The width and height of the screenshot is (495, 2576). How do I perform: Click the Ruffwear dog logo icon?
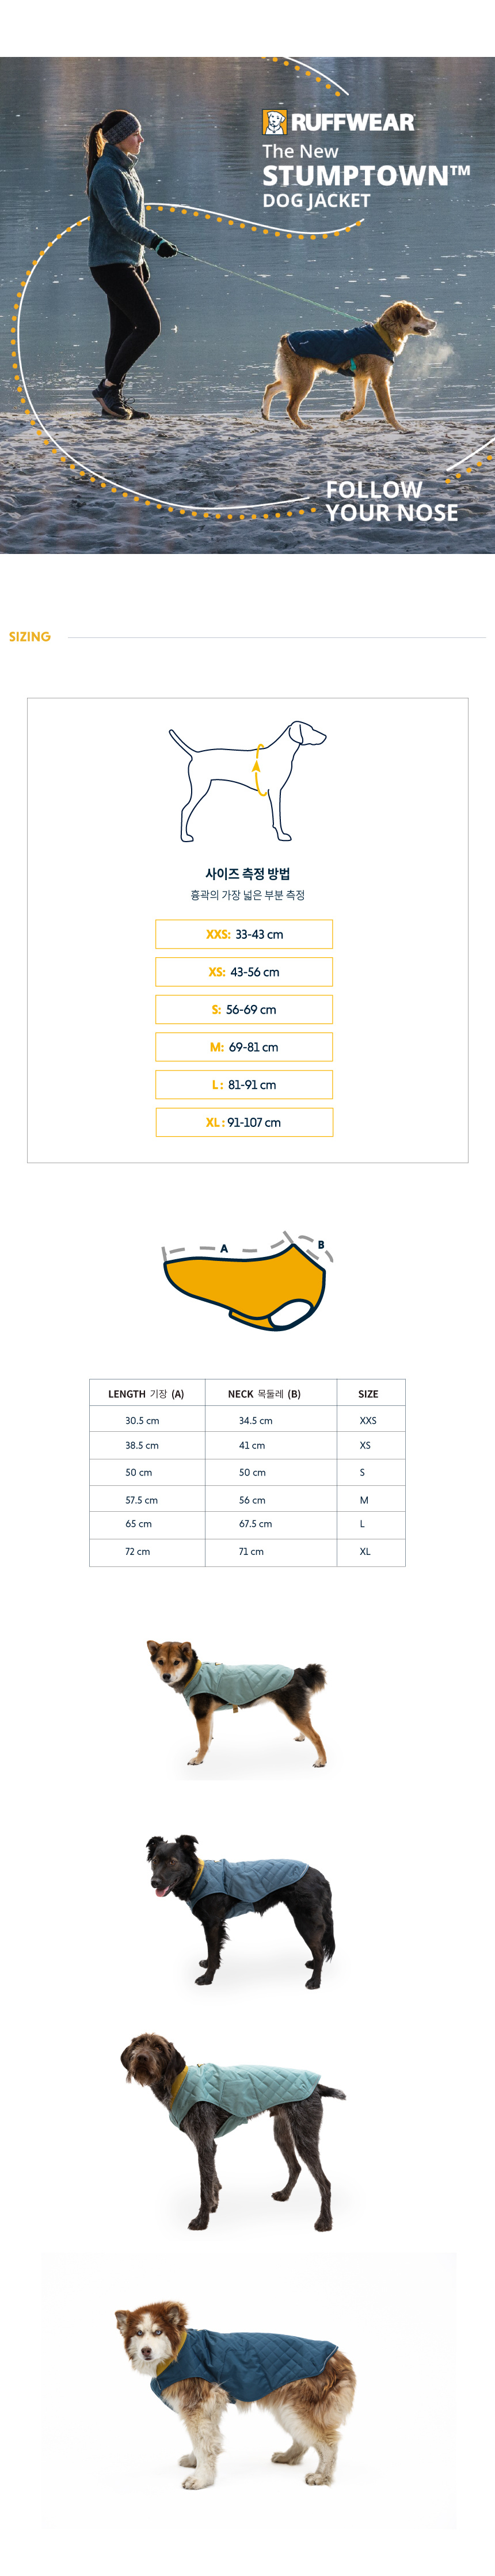pos(274,122)
